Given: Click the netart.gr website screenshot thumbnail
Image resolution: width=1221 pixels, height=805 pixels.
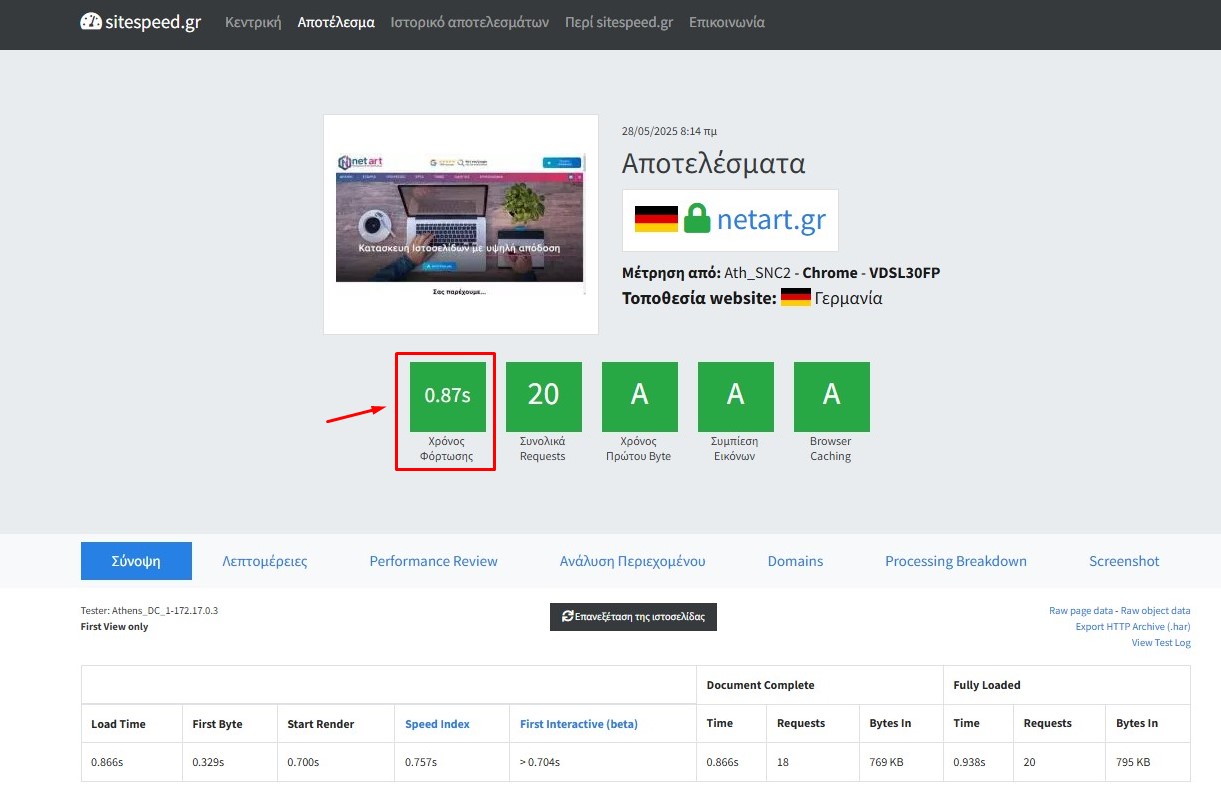Looking at the screenshot, I should (x=460, y=224).
